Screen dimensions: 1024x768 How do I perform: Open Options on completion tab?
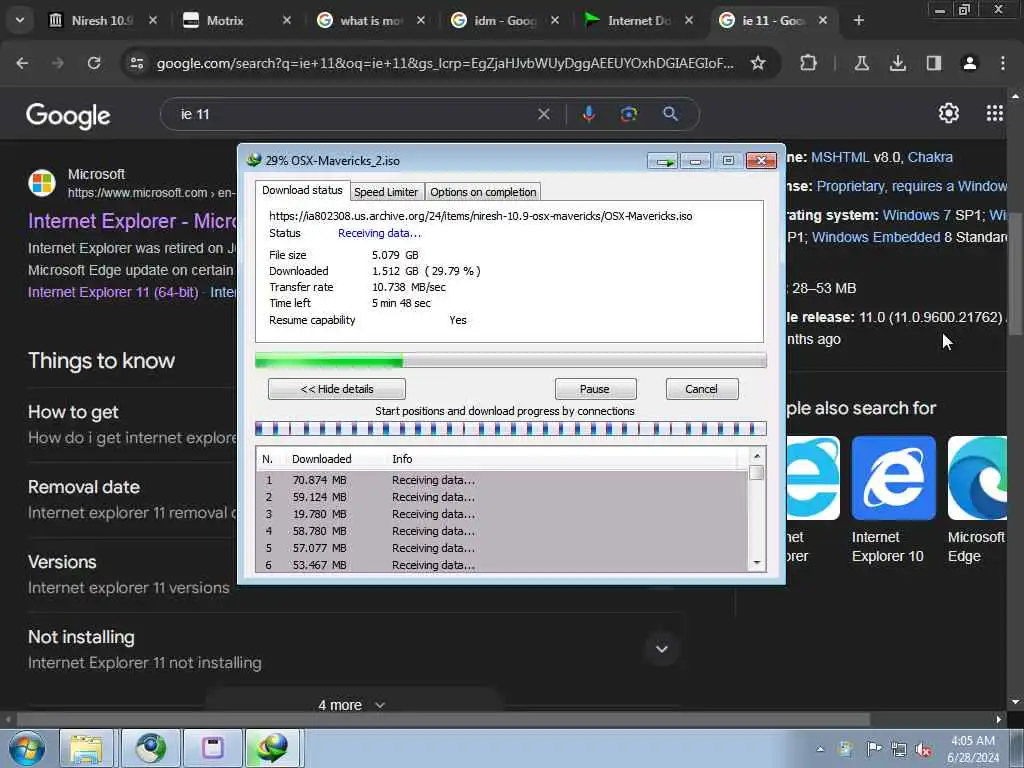(x=483, y=192)
